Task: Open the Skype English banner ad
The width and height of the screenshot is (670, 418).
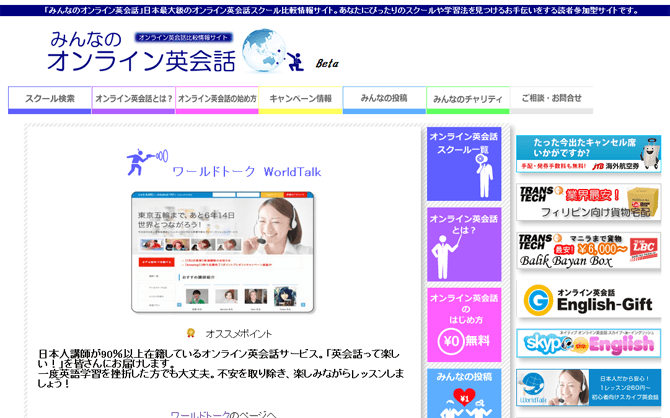Action: tap(588, 343)
